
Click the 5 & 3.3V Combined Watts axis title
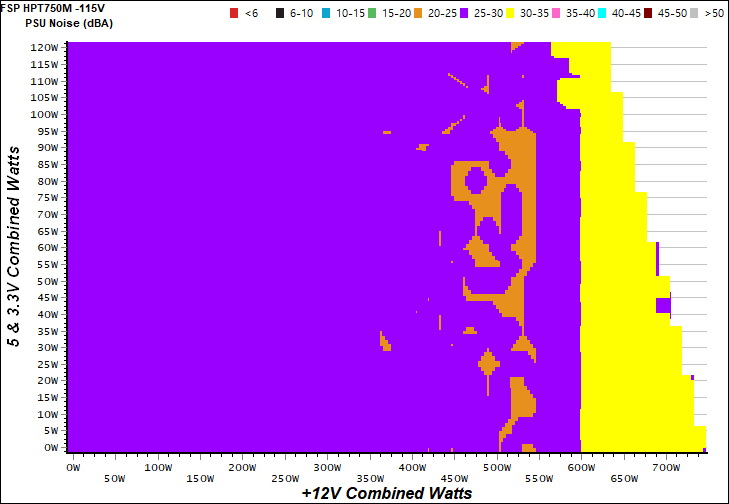(x=13, y=246)
